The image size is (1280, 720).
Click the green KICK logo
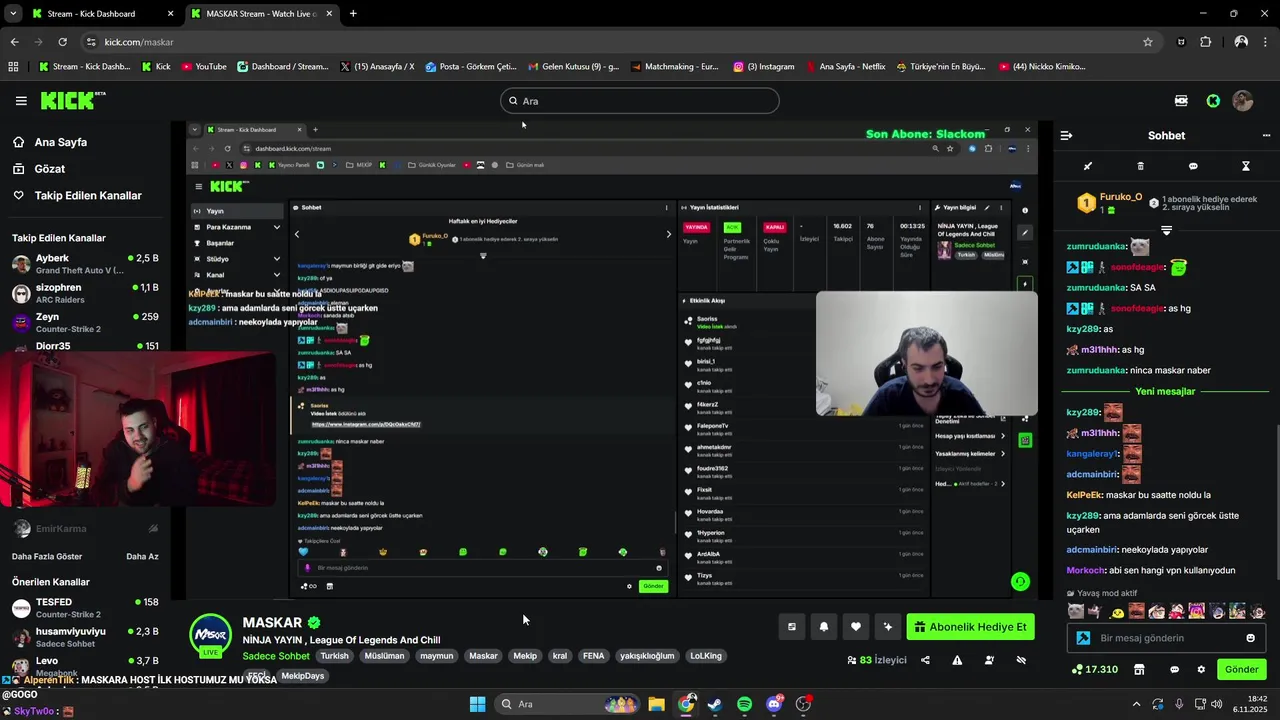[73, 100]
